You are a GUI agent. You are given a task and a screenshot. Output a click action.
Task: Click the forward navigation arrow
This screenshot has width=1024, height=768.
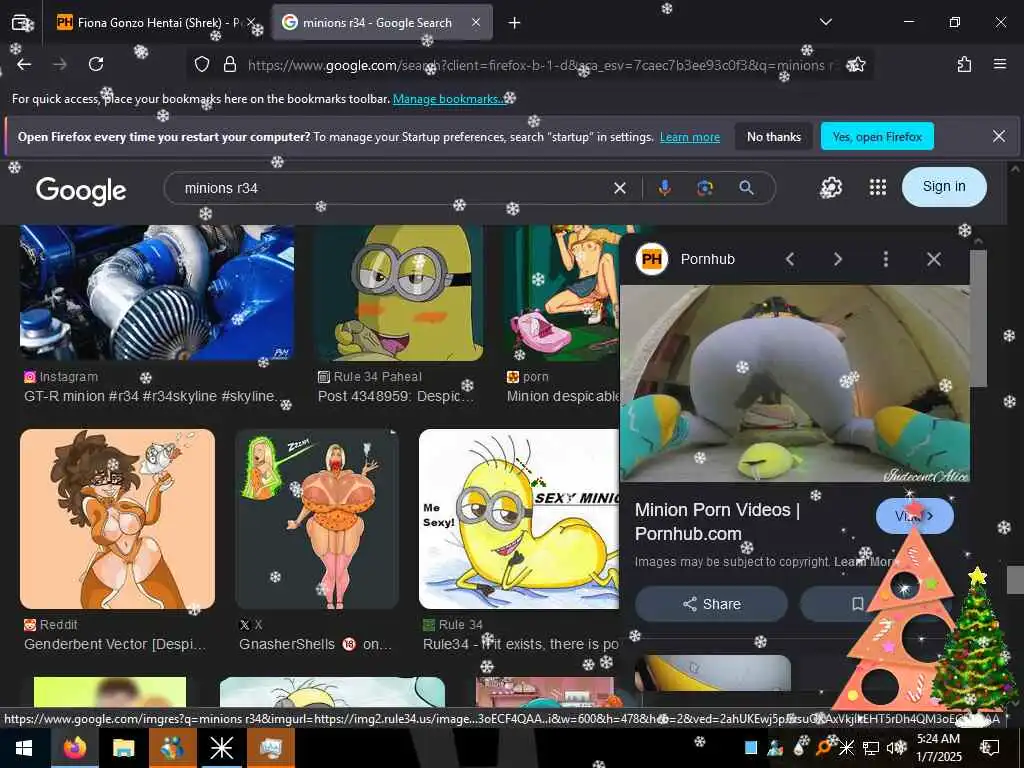point(60,64)
